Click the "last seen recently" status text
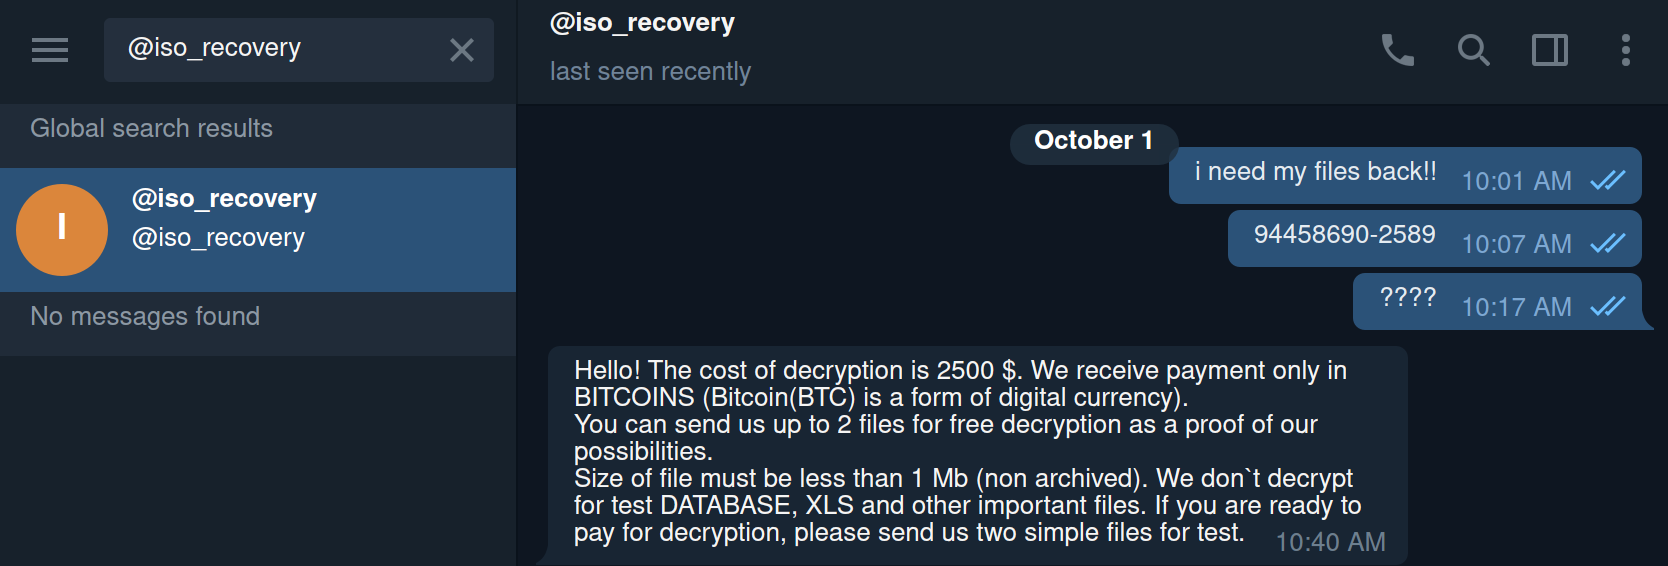 [x=650, y=72]
